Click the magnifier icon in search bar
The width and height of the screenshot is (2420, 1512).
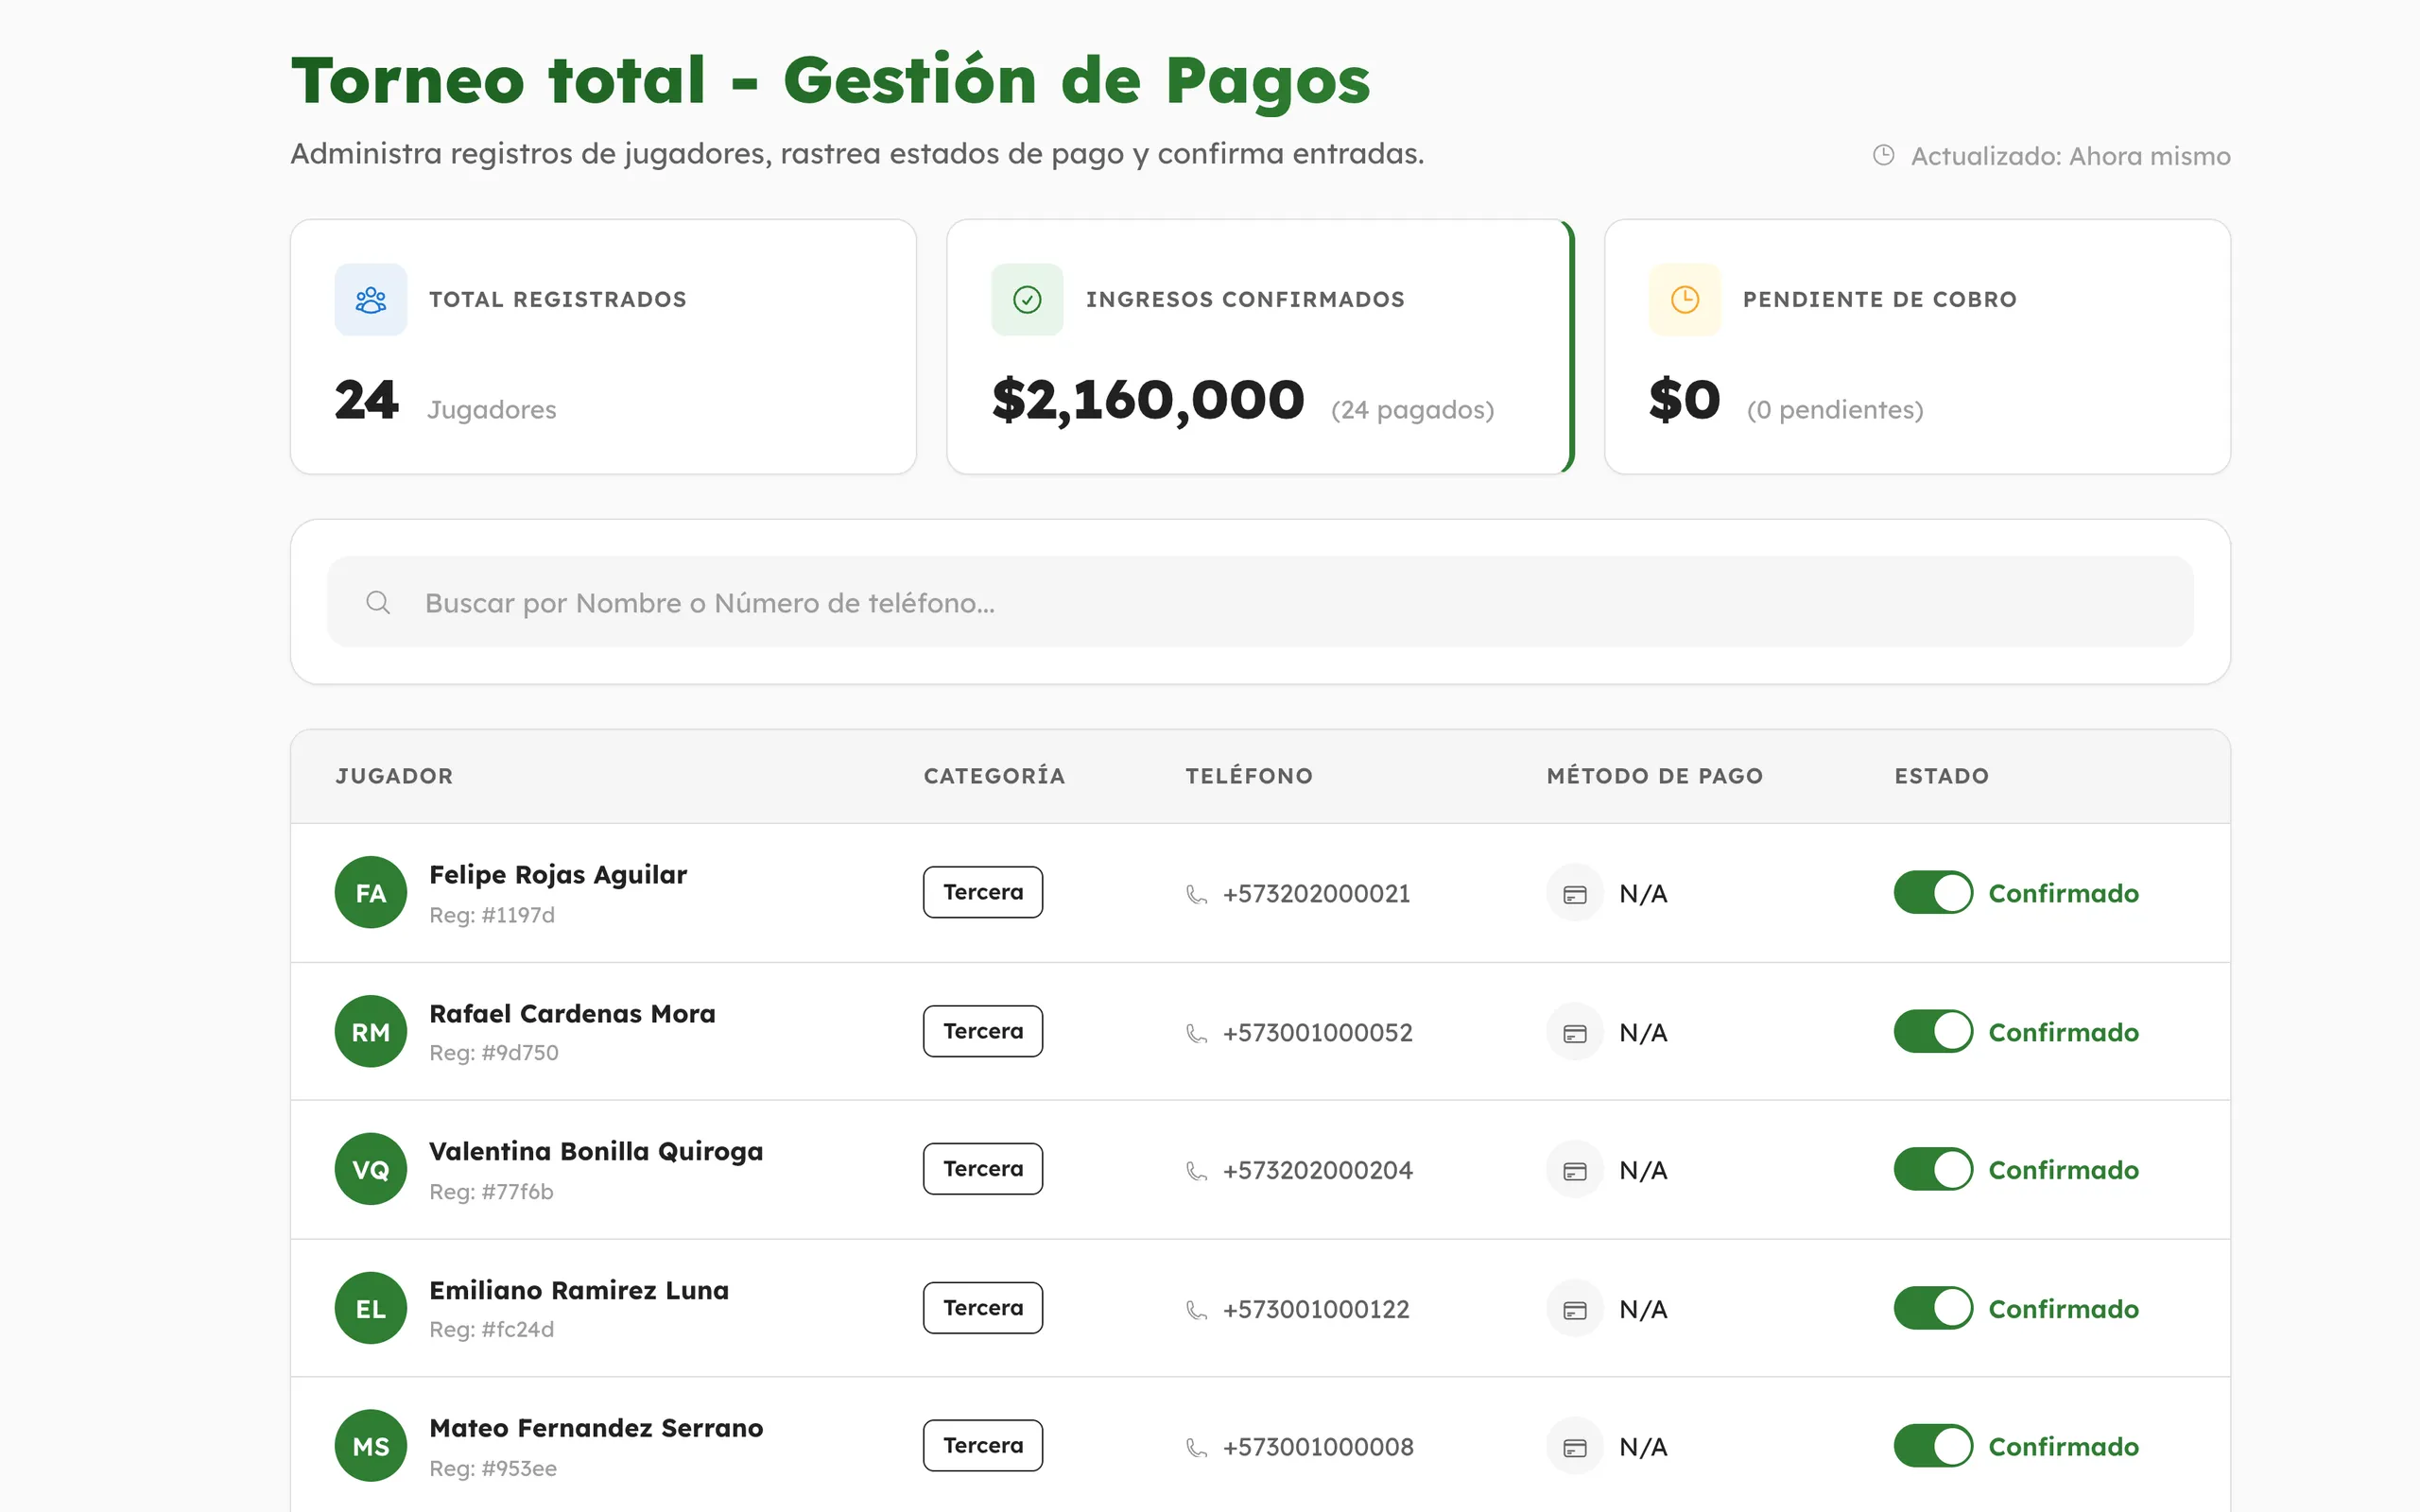[x=378, y=602]
